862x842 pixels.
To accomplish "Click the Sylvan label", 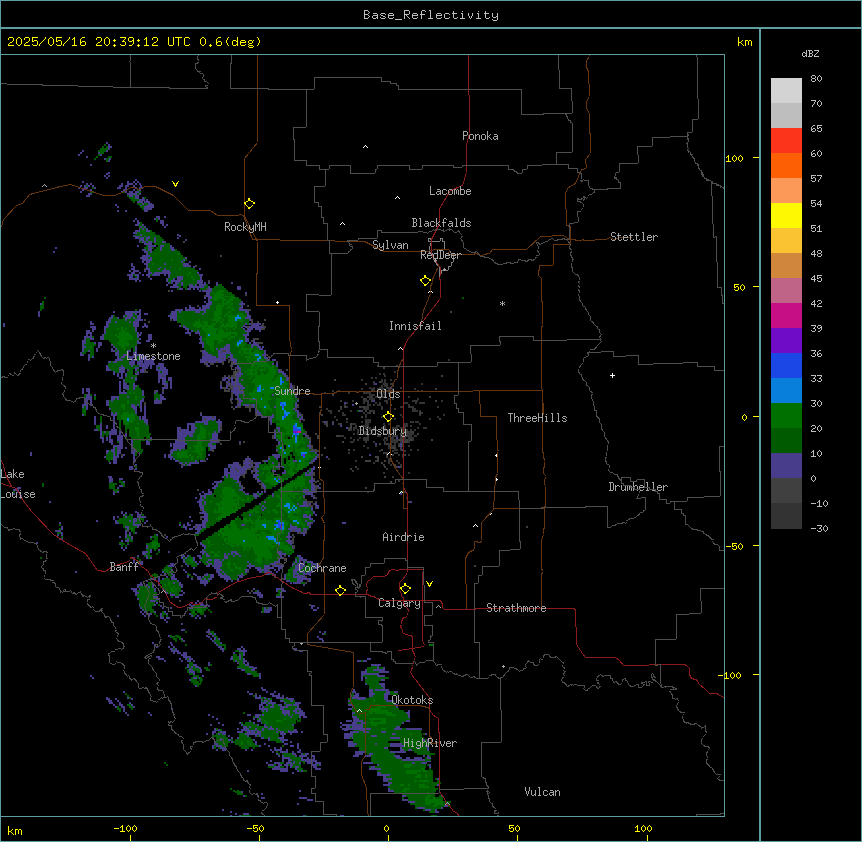I will pos(390,245).
